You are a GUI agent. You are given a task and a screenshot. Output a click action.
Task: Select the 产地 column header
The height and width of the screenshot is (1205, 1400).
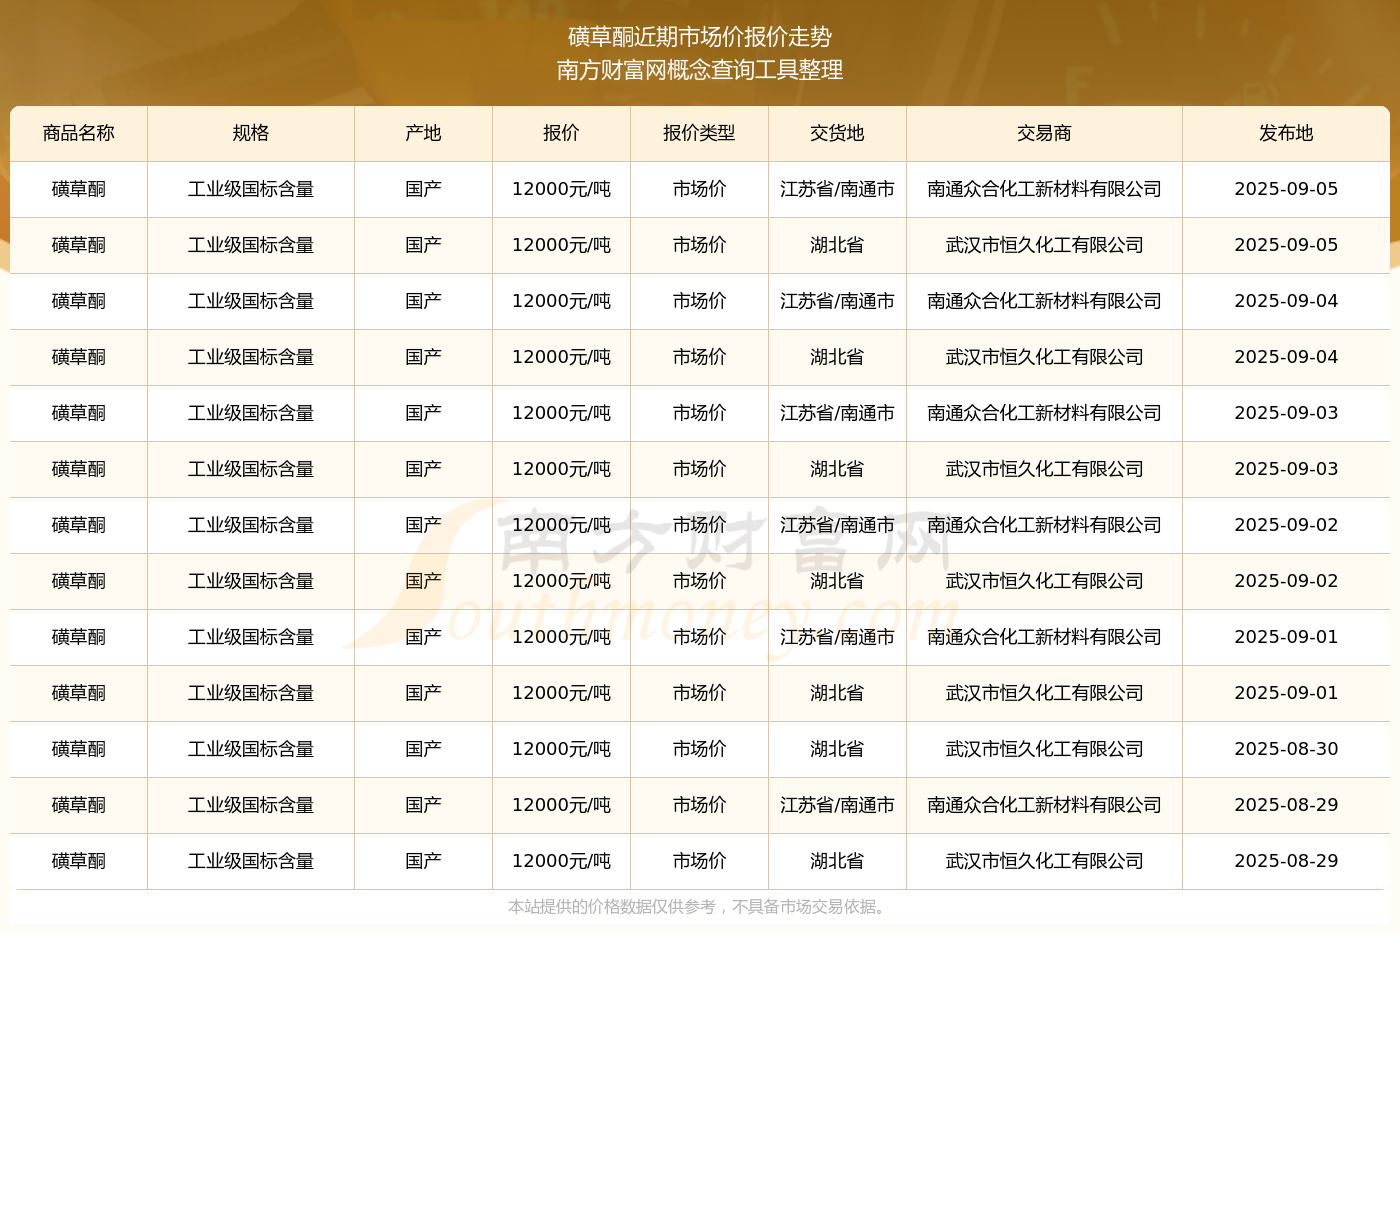[x=423, y=133]
